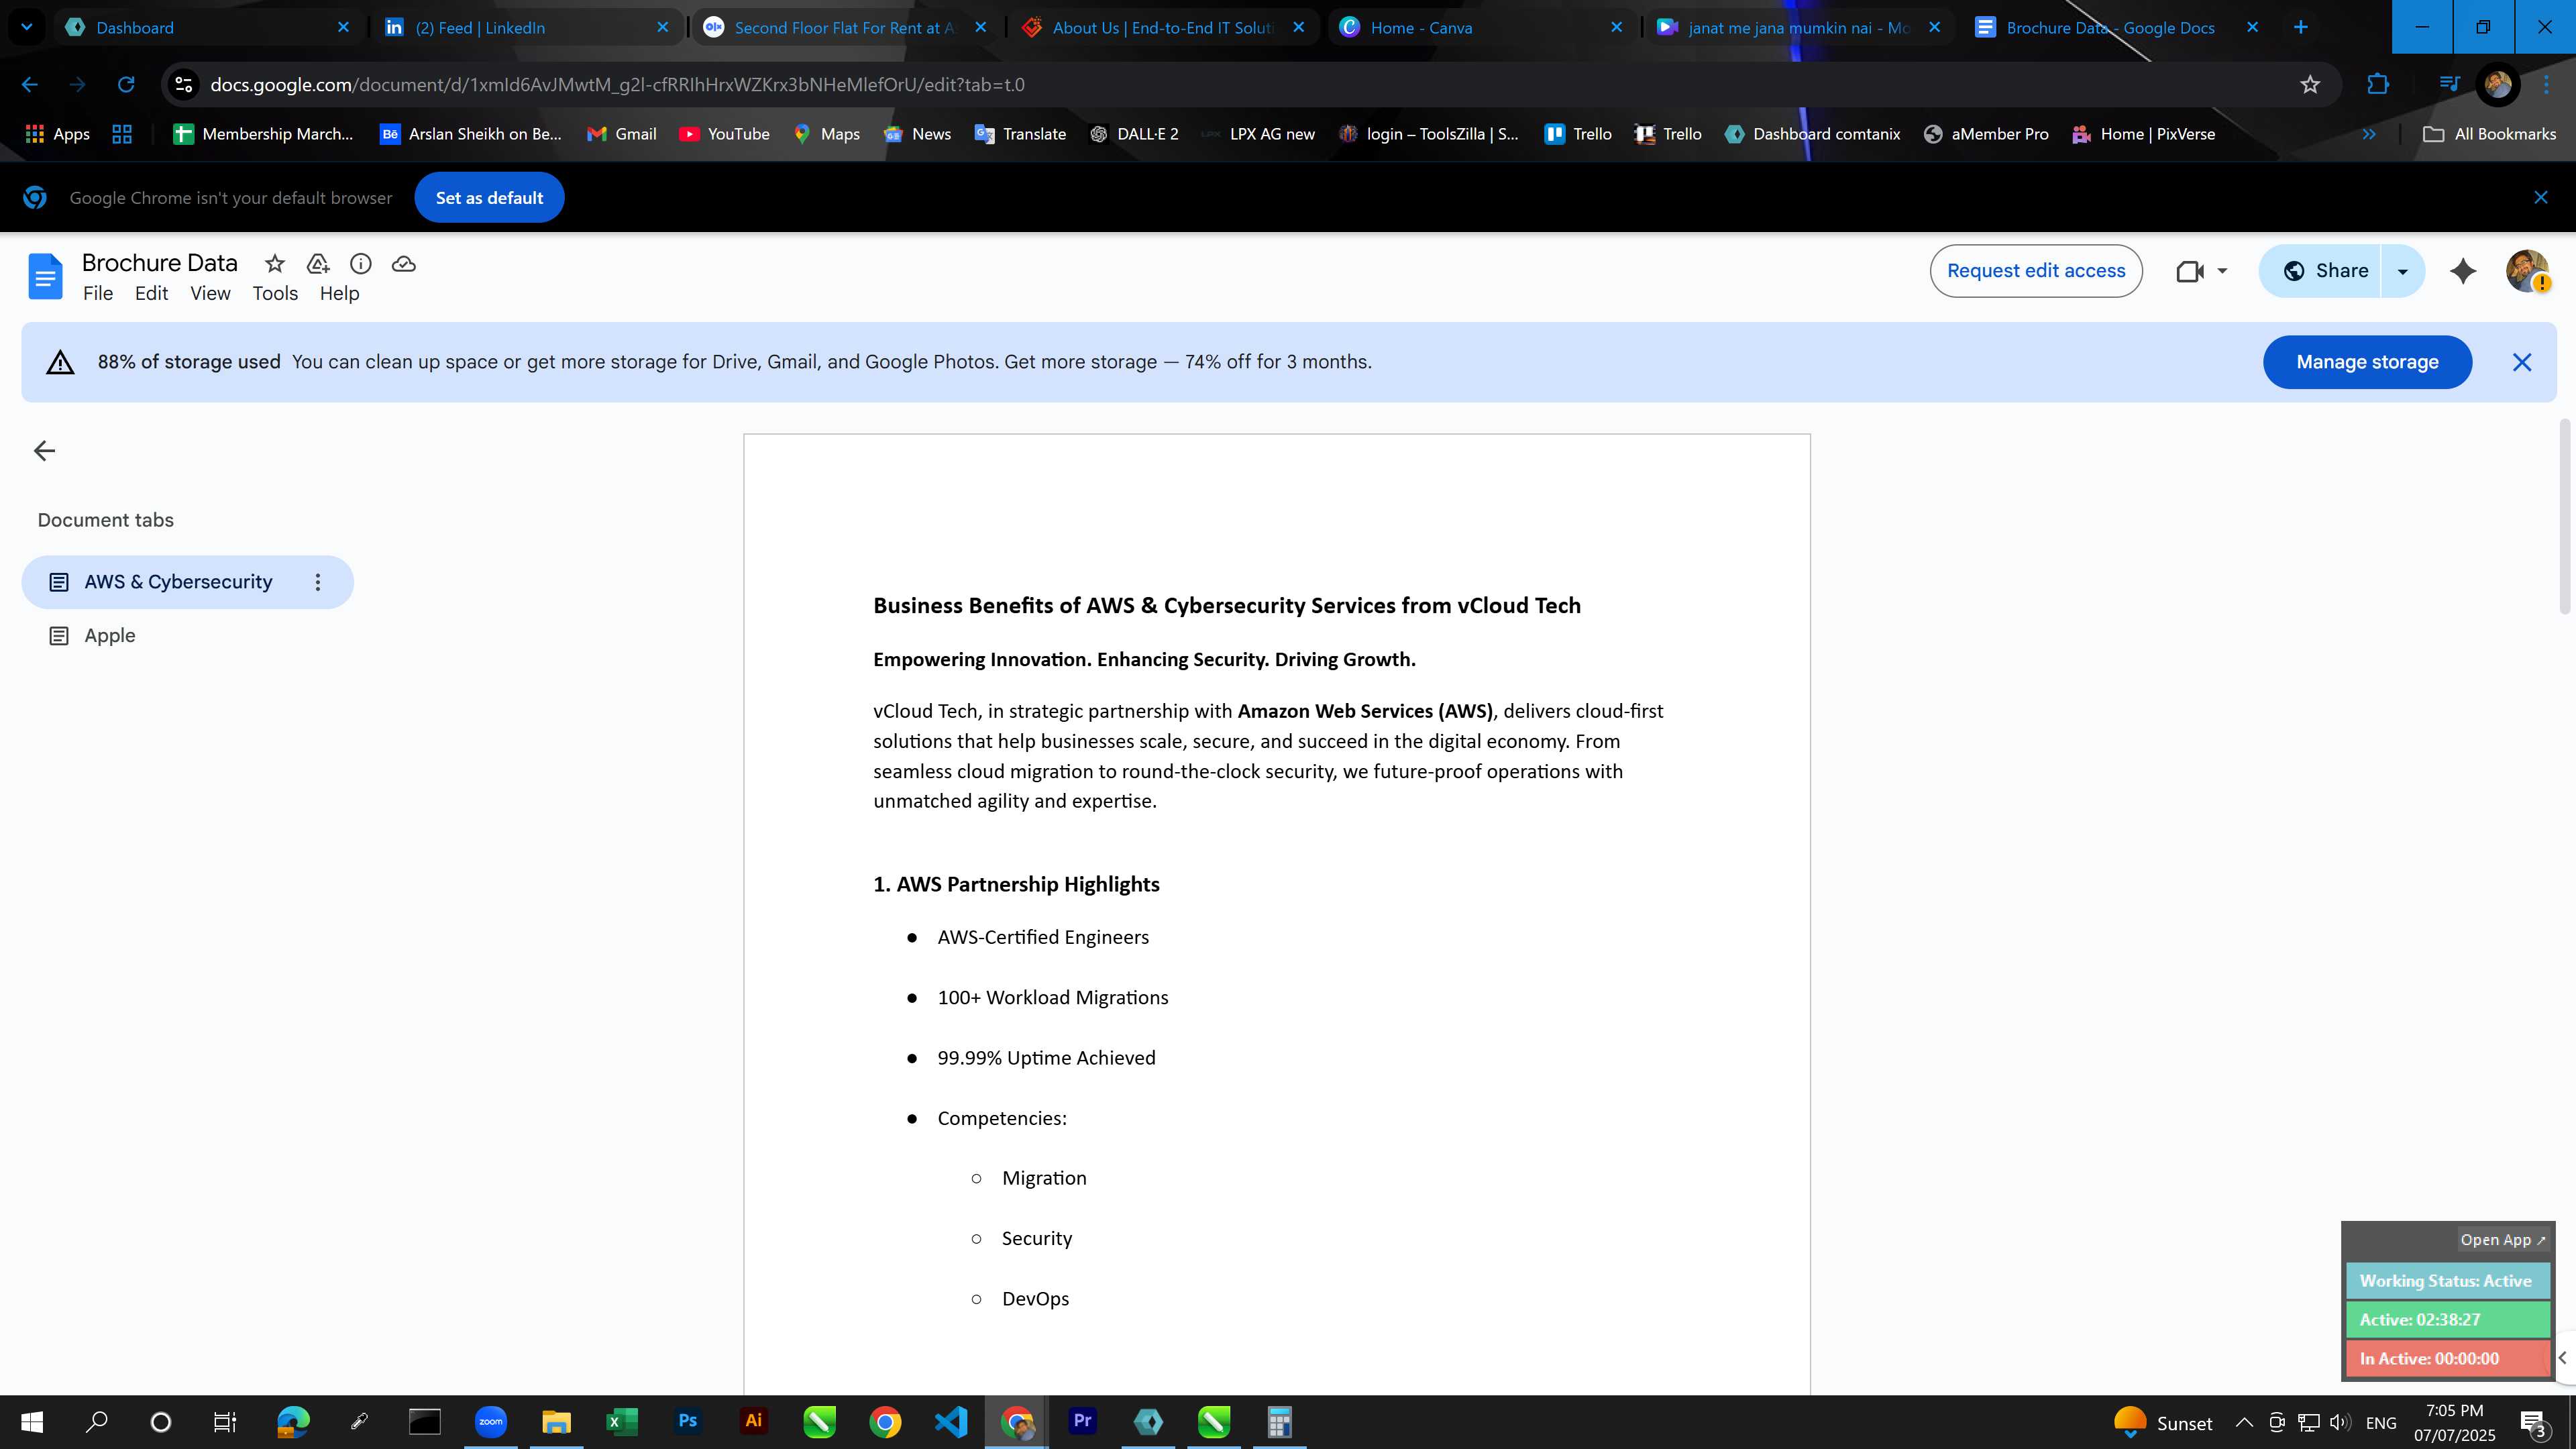Open the Tools menu
Image resolution: width=2576 pixels, height=1449 pixels.
(275, 294)
